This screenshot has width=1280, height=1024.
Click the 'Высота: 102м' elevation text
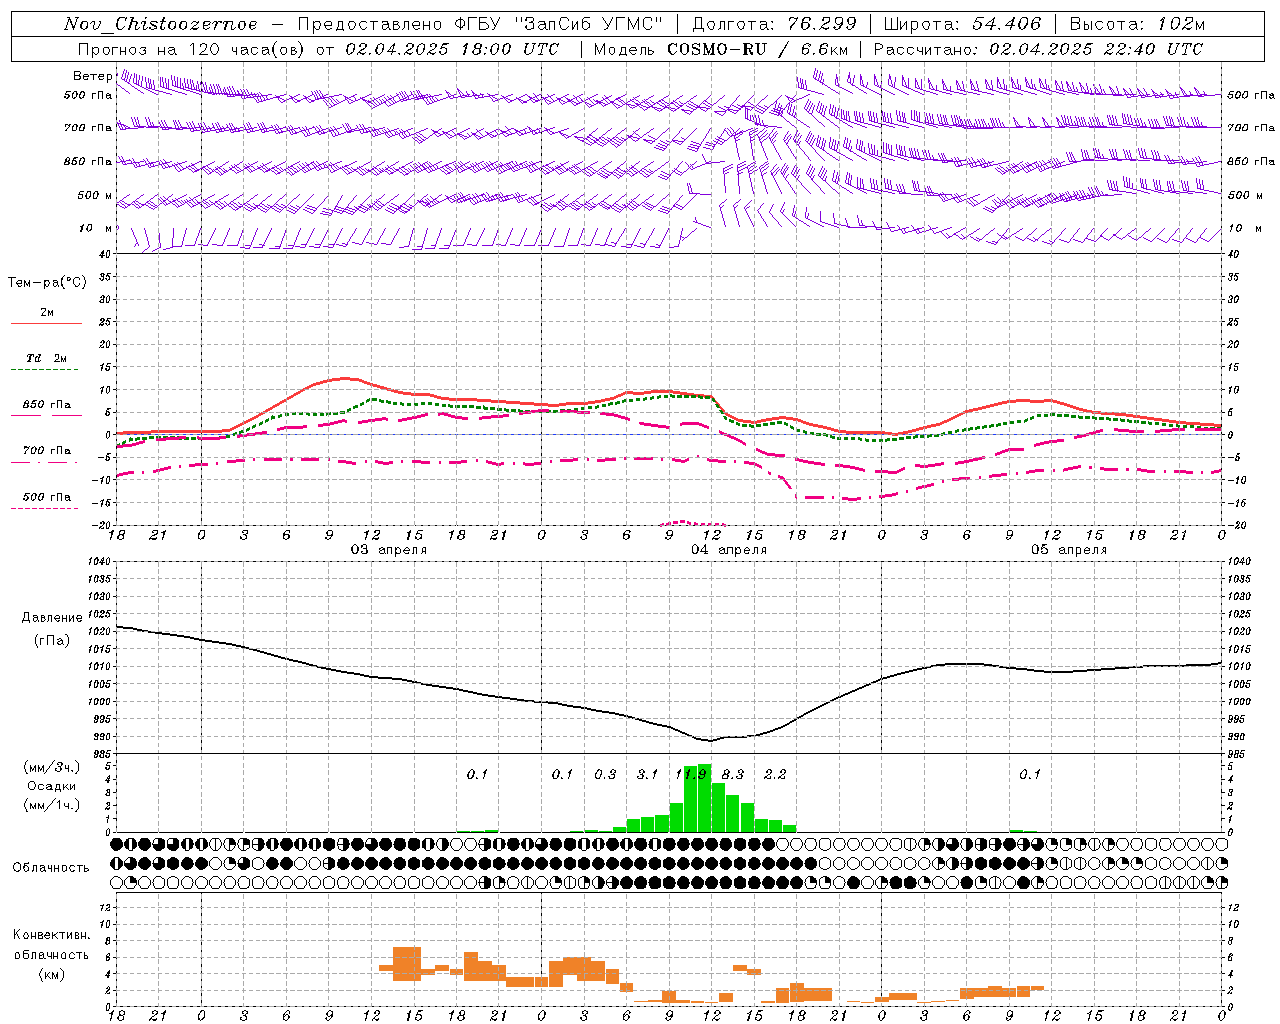[1137, 24]
